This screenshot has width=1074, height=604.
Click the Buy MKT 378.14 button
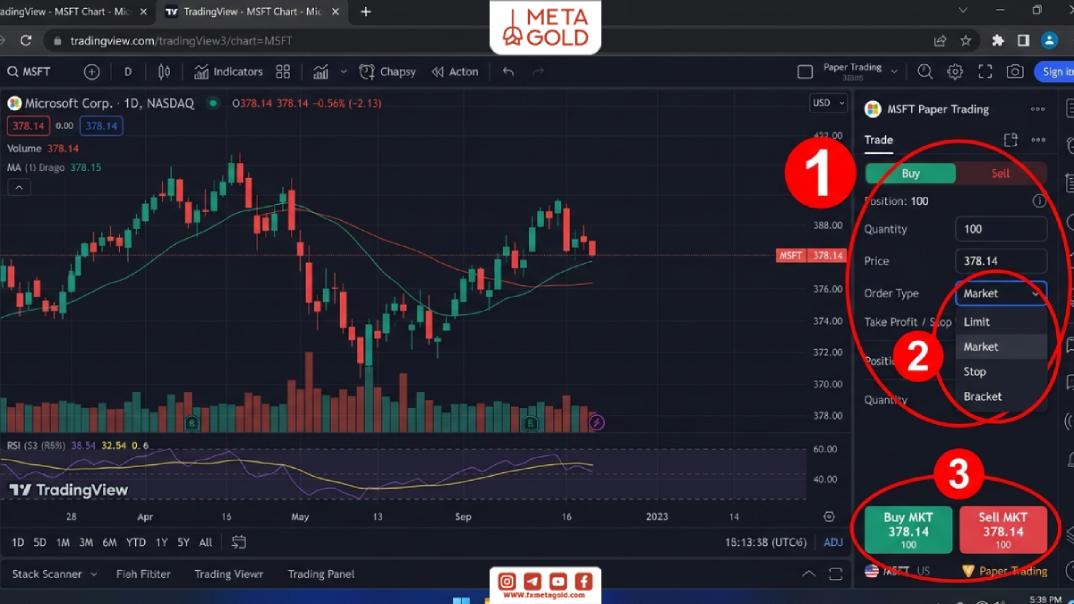coord(908,530)
